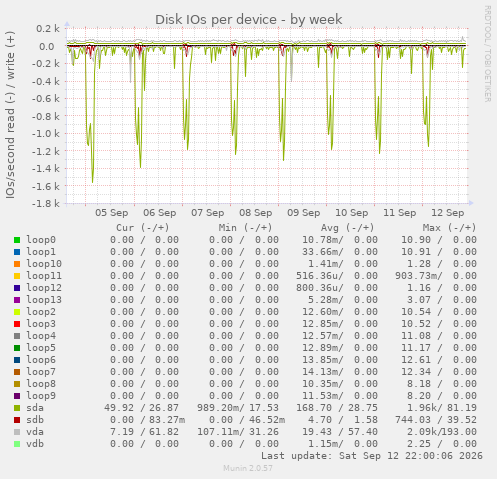The image size is (497, 479).
Task: Click the loop3 red color swatch
Action: click(17, 324)
